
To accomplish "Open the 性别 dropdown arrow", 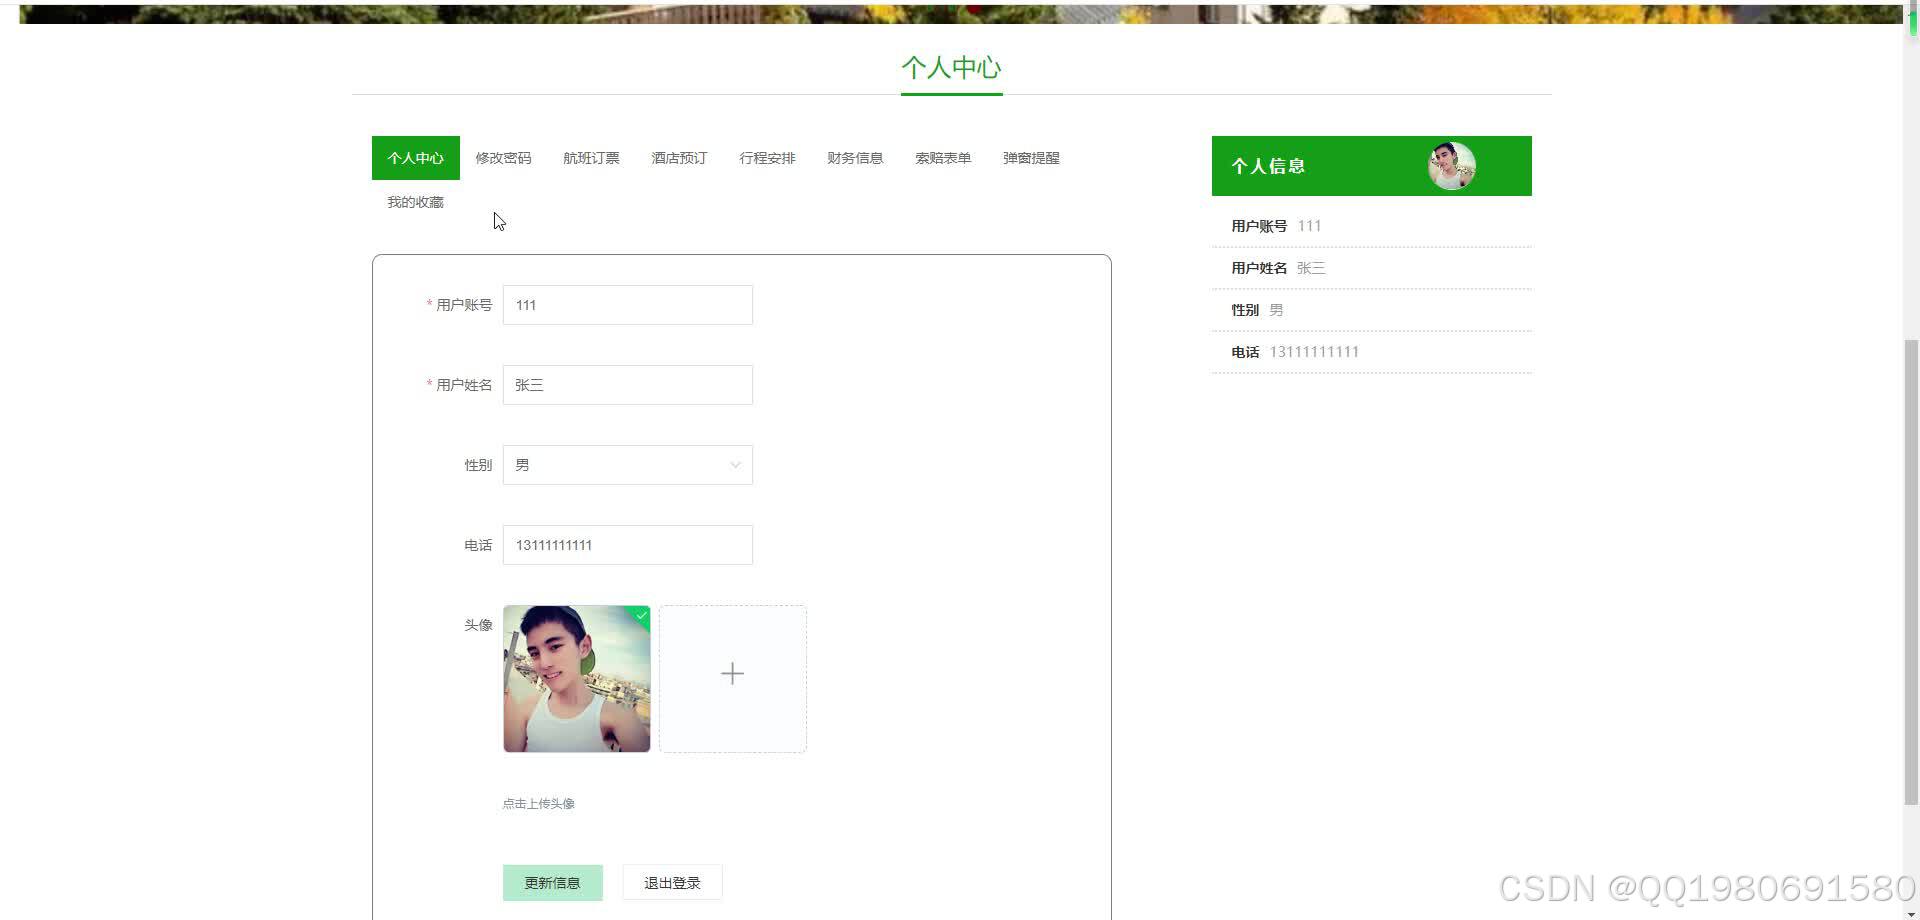I will [735, 464].
